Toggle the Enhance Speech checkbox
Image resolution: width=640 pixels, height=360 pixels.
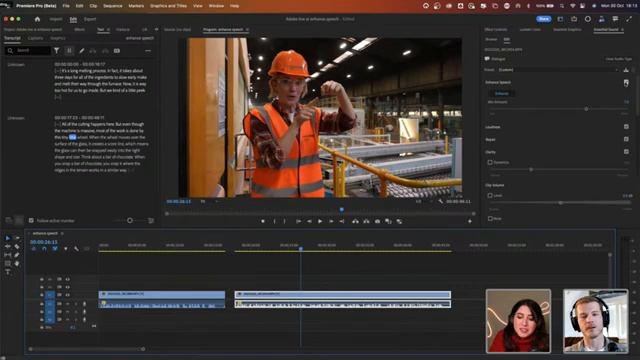pos(626,82)
